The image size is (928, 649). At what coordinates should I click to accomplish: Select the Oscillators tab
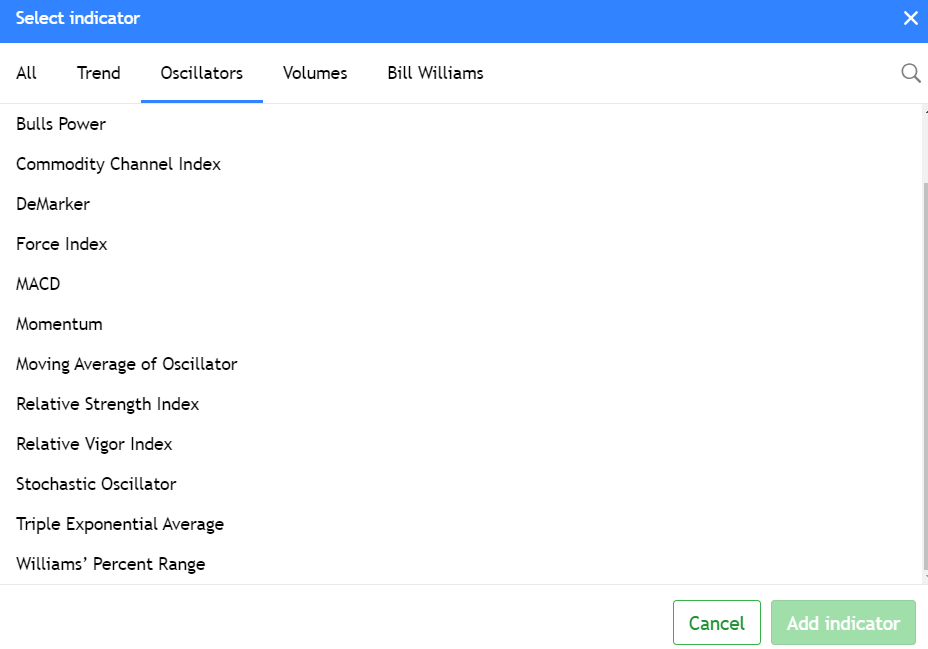coord(202,73)
